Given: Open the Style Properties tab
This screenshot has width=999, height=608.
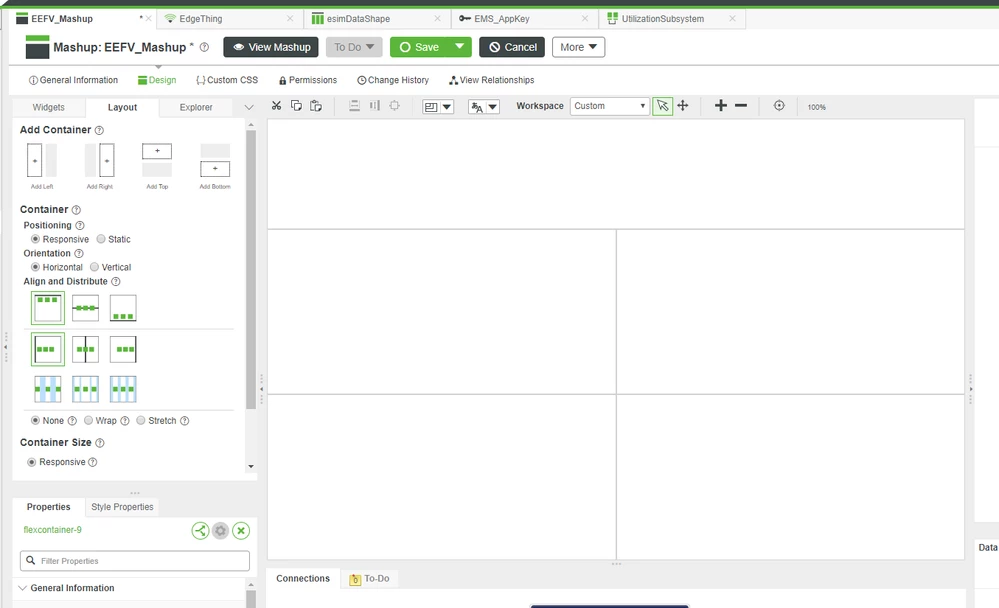Looking at the screenshot, I should tap(122, 507).
